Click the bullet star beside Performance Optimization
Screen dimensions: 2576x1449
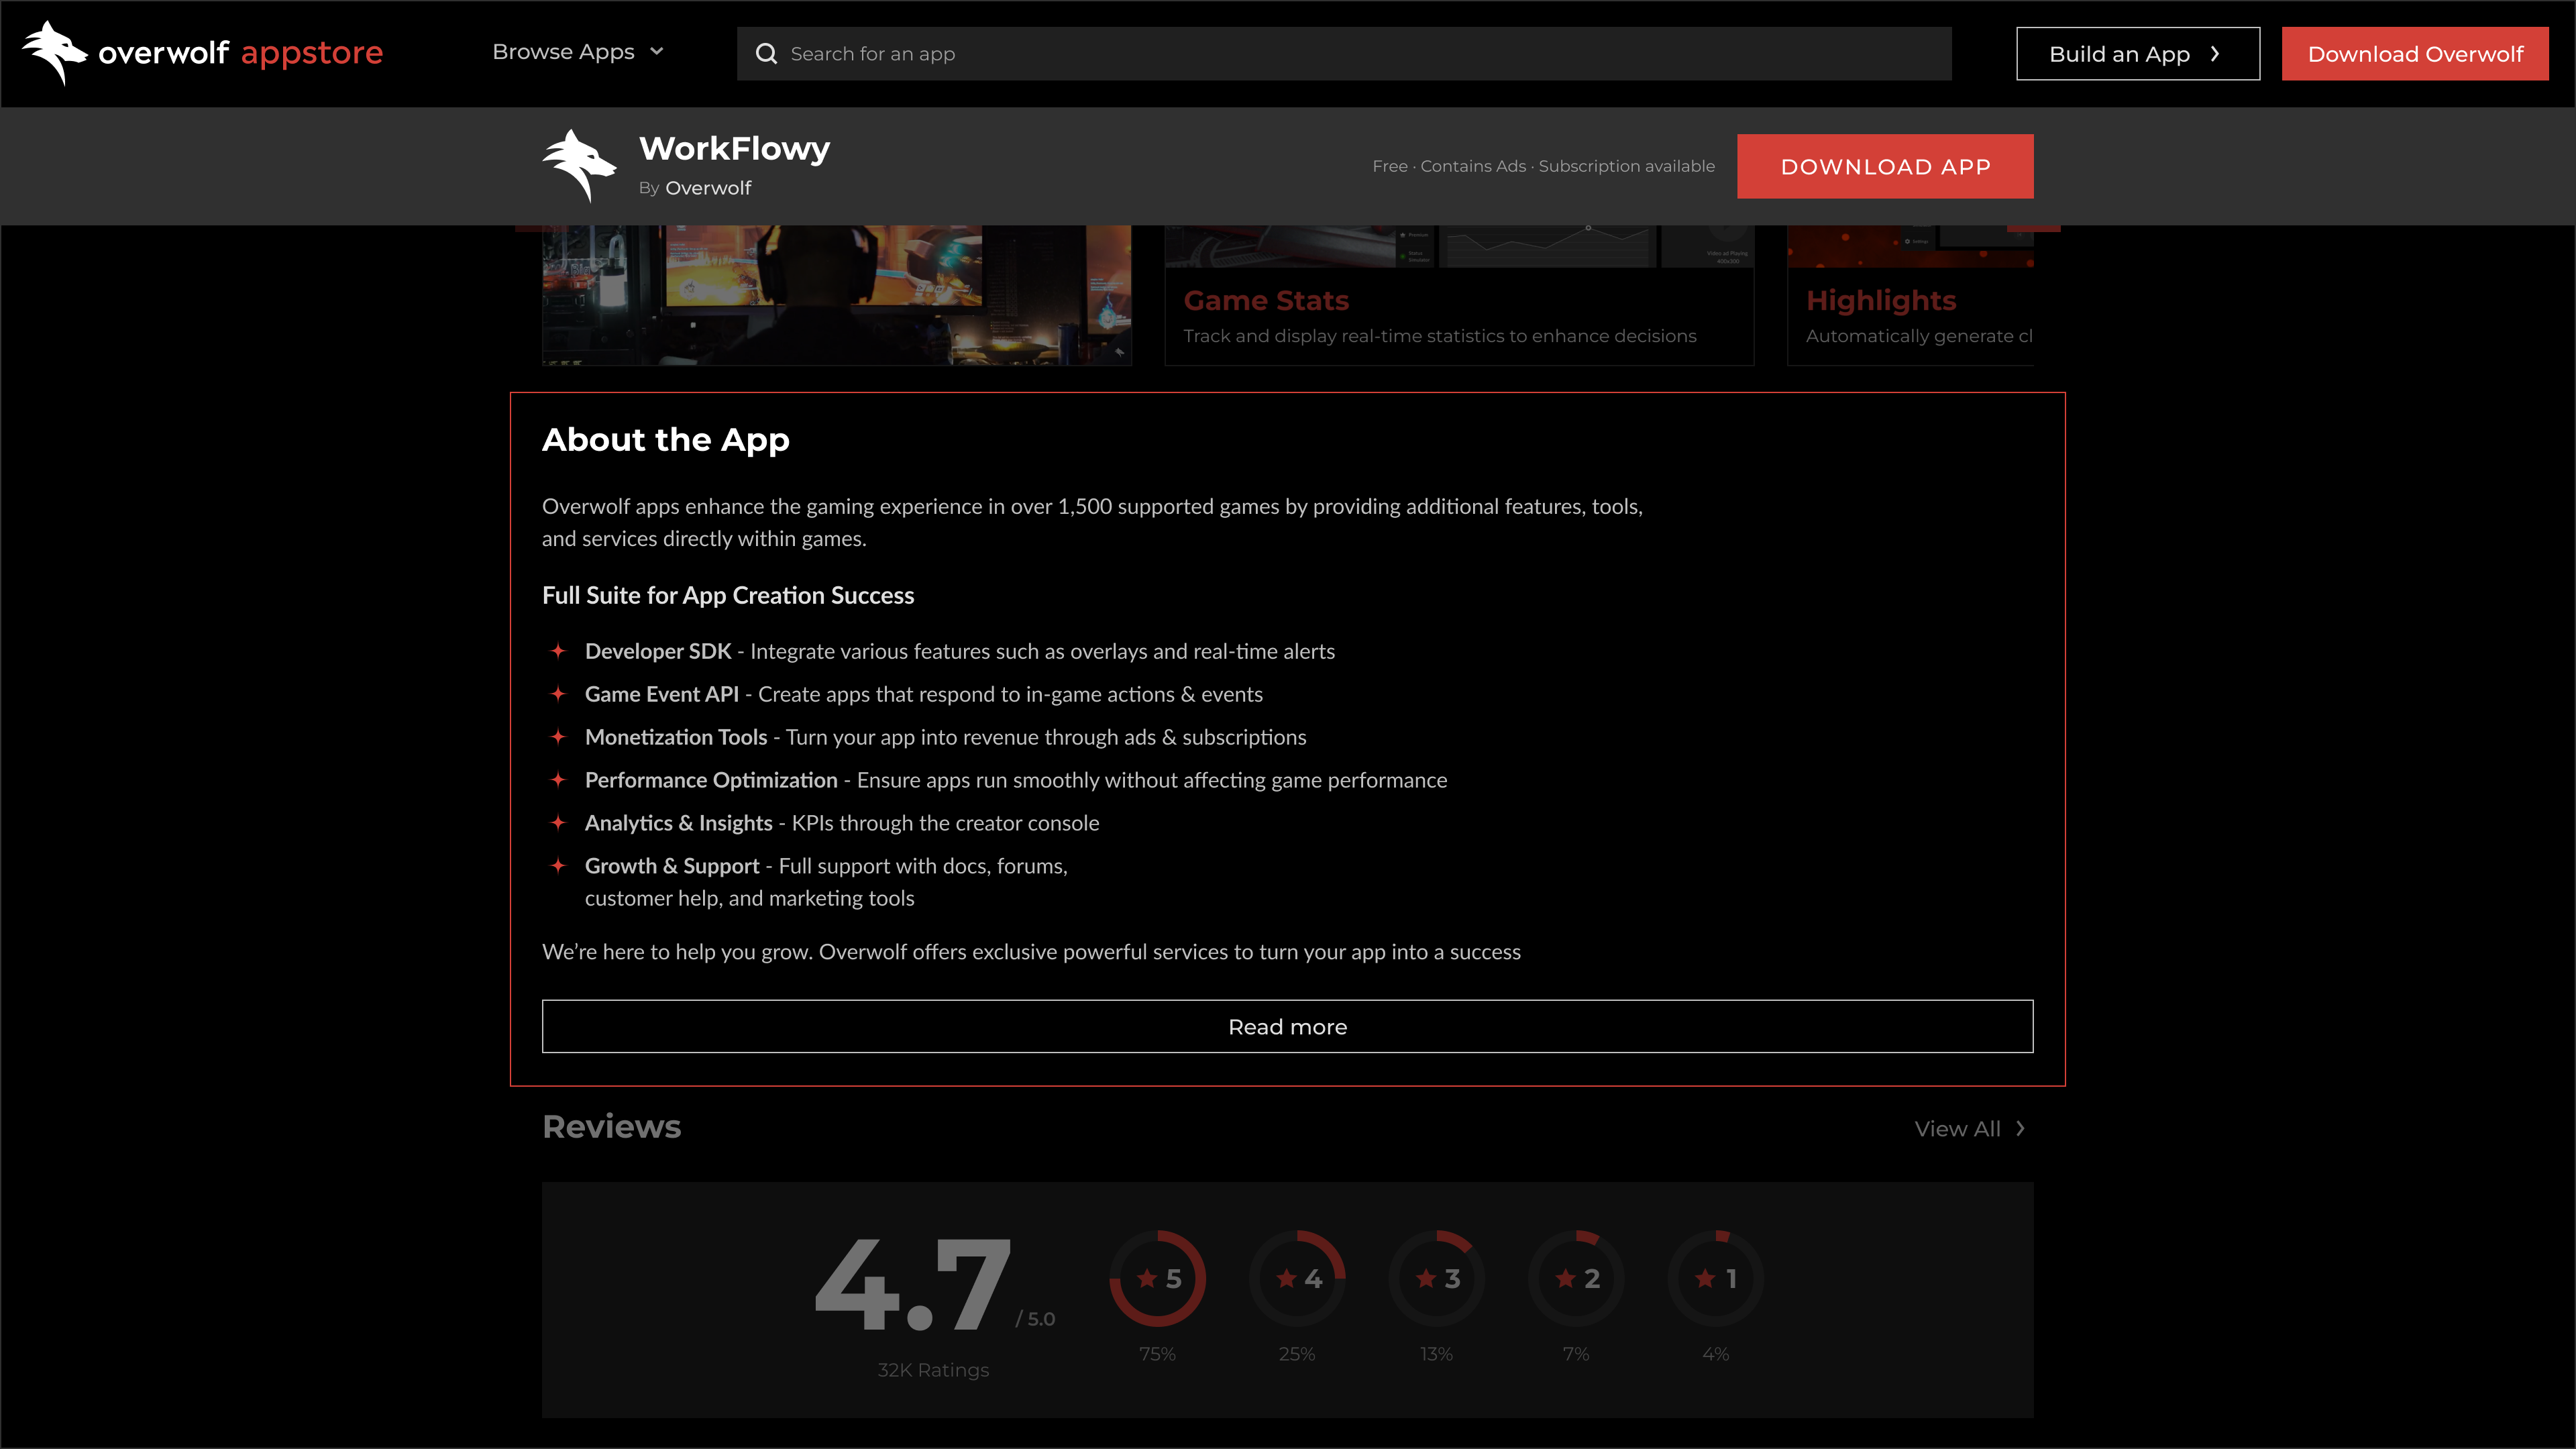[x=558, y=780]
